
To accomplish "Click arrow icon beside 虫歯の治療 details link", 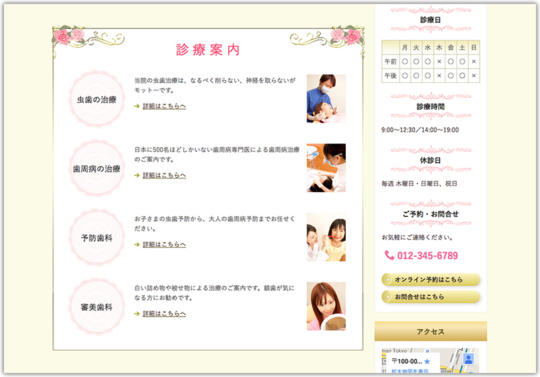I will coord(137,106).
